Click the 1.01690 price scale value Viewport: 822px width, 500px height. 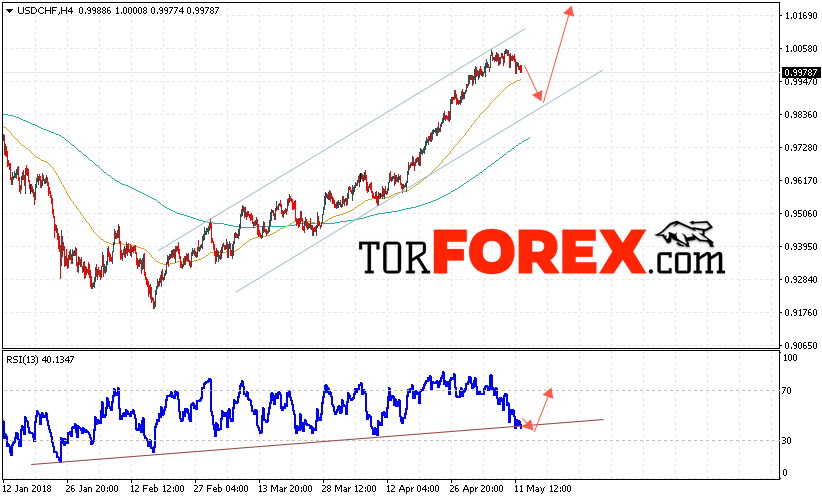[x=801, y=16]
